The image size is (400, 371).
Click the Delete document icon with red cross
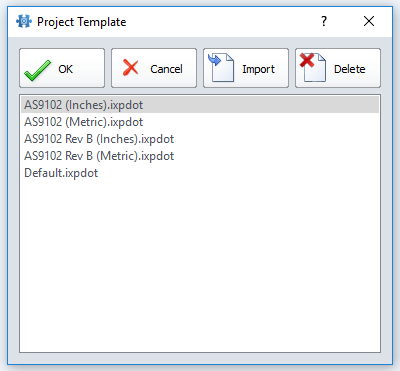313,68
